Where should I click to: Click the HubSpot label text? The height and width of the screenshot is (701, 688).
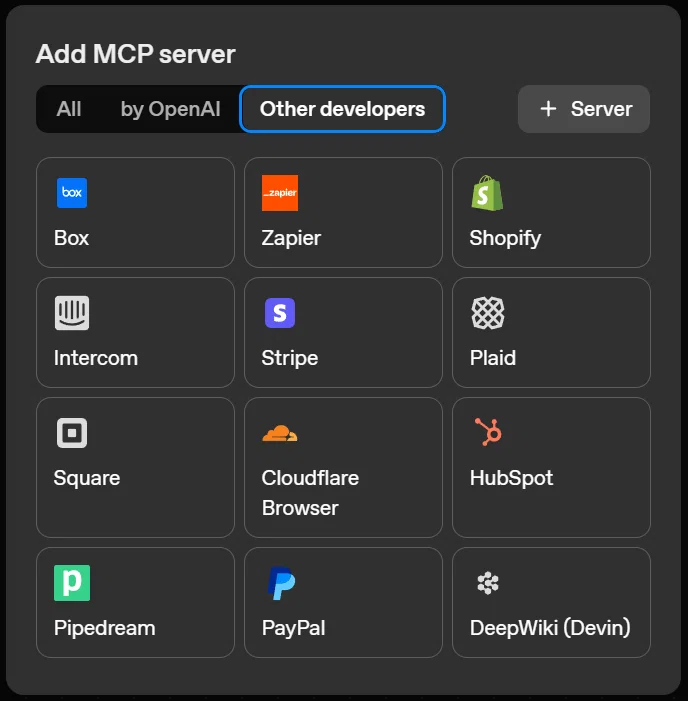tap(511, 478)
